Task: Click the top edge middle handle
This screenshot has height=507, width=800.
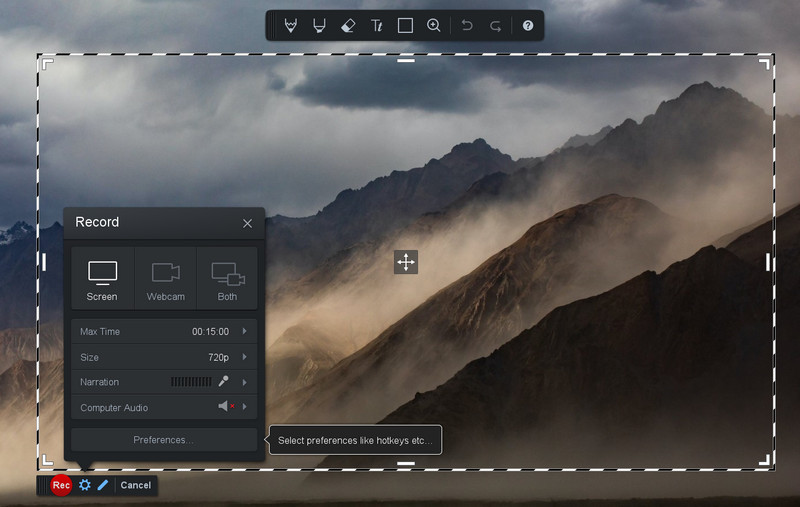Action: pyautogui.click(x=406, y=61)
